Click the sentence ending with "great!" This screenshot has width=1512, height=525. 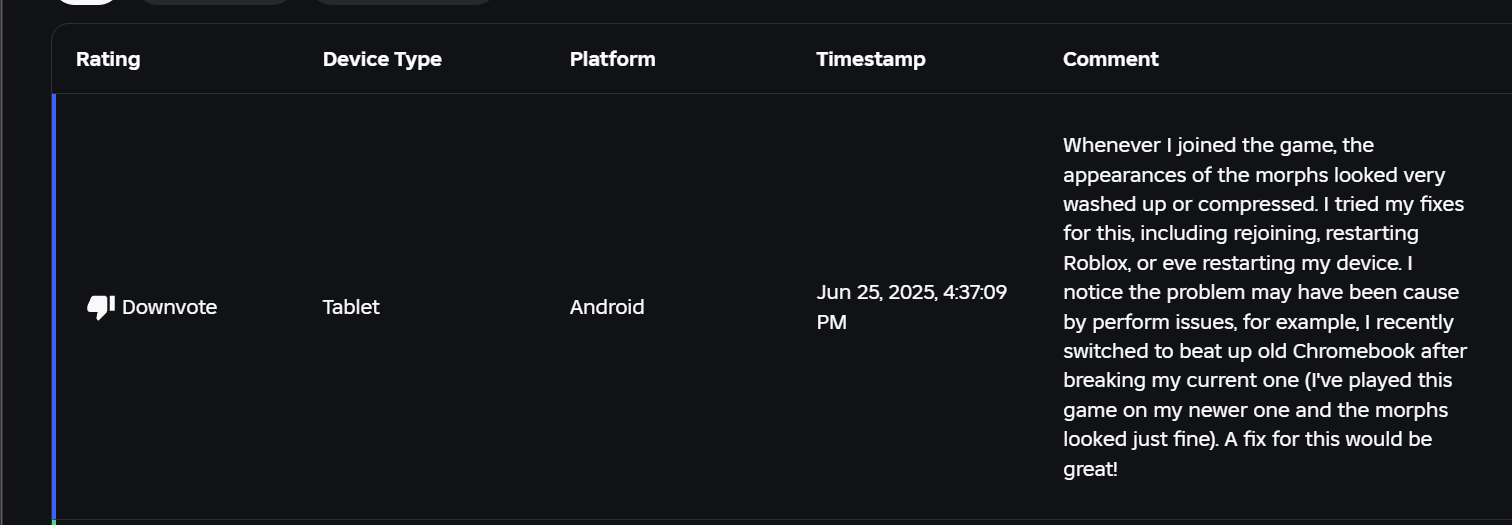point(1090,468)
